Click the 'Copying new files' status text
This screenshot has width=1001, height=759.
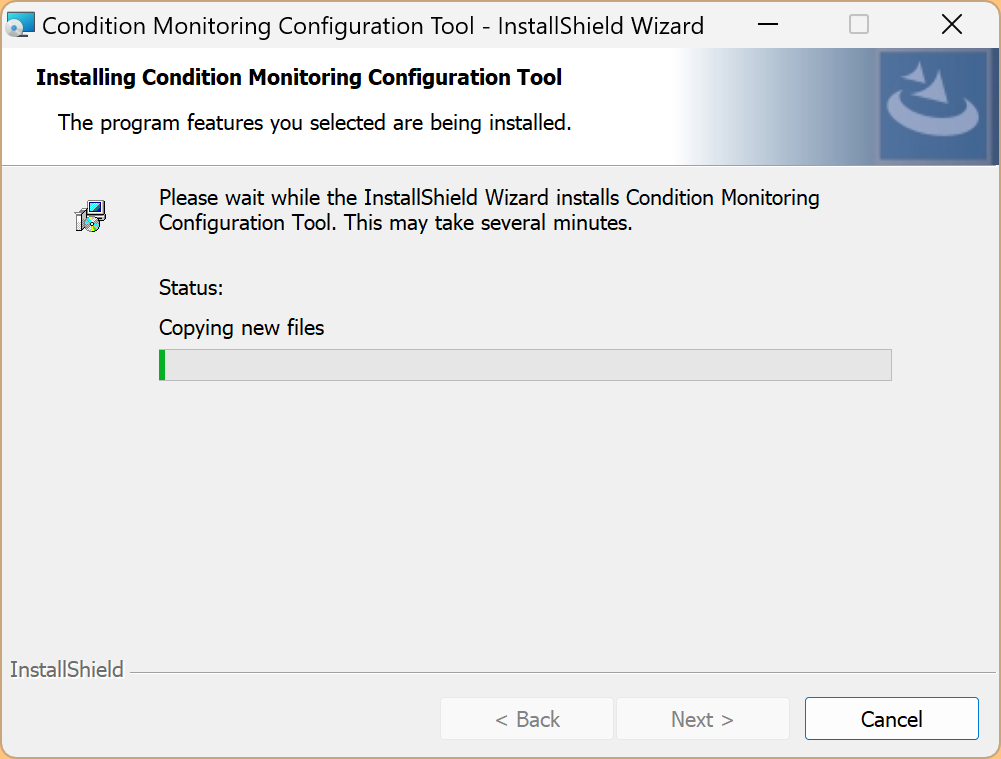242,328
